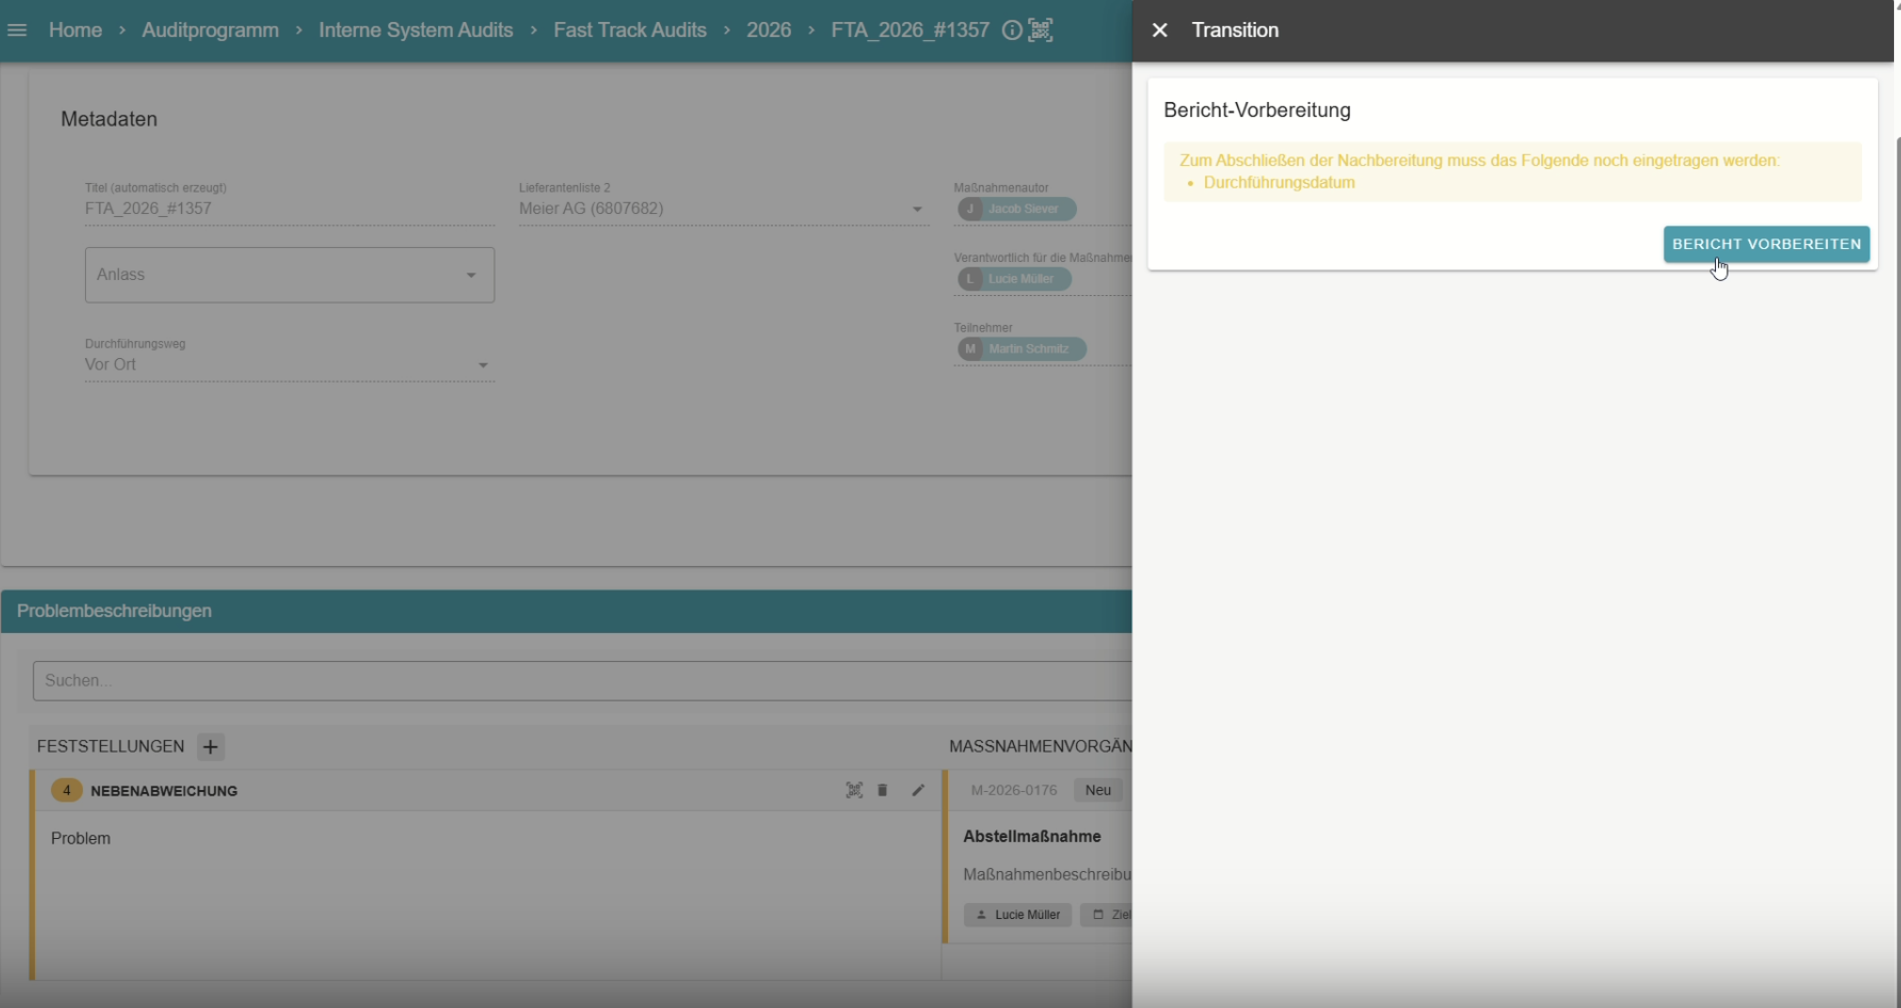Close the Transition panel
Viewport: 1901px width, 1008px height.
[x=1160, y=30]
